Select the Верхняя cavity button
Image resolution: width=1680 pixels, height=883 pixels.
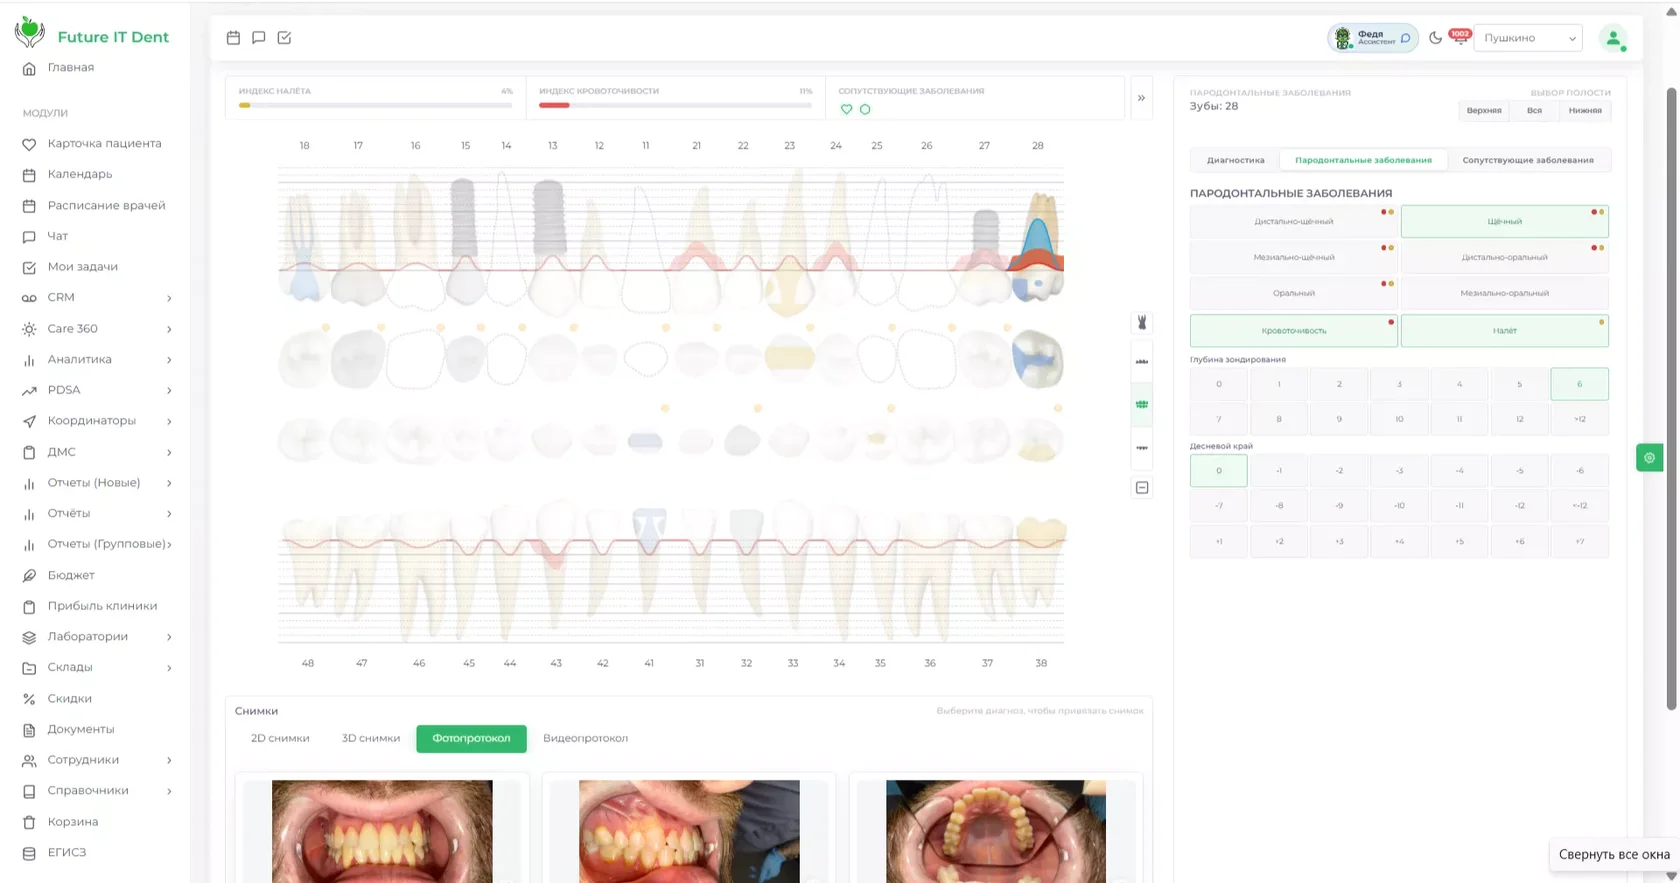coord(1484,110)
